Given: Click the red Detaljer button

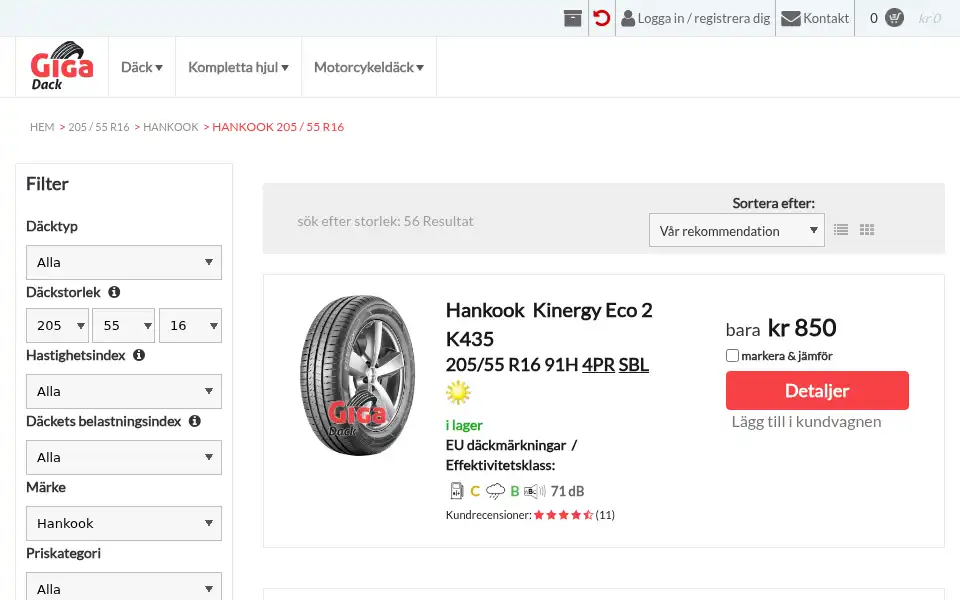Looking at the screenshot, I should 817,391.
